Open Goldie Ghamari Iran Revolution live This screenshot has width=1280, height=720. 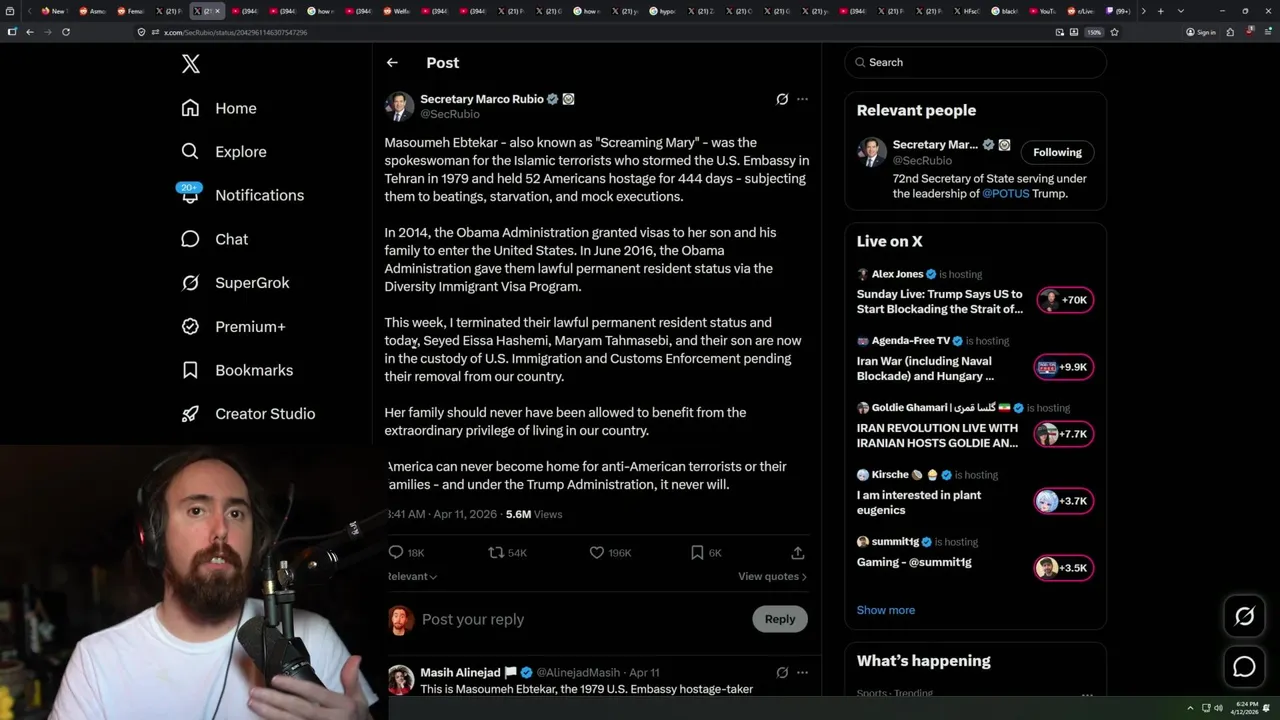point(937,435)
